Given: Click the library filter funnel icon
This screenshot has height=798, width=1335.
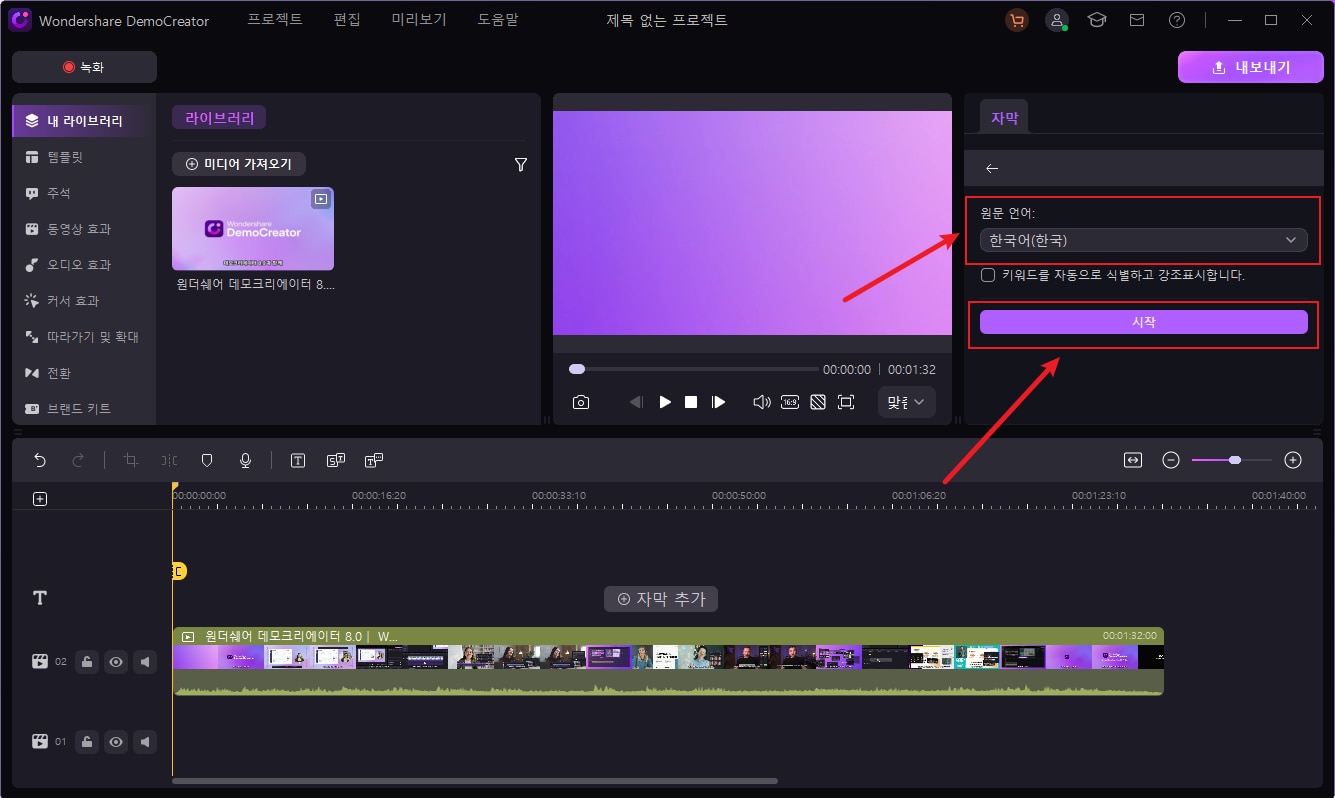Looking at the screenshot, I should [x=520, y=165].
